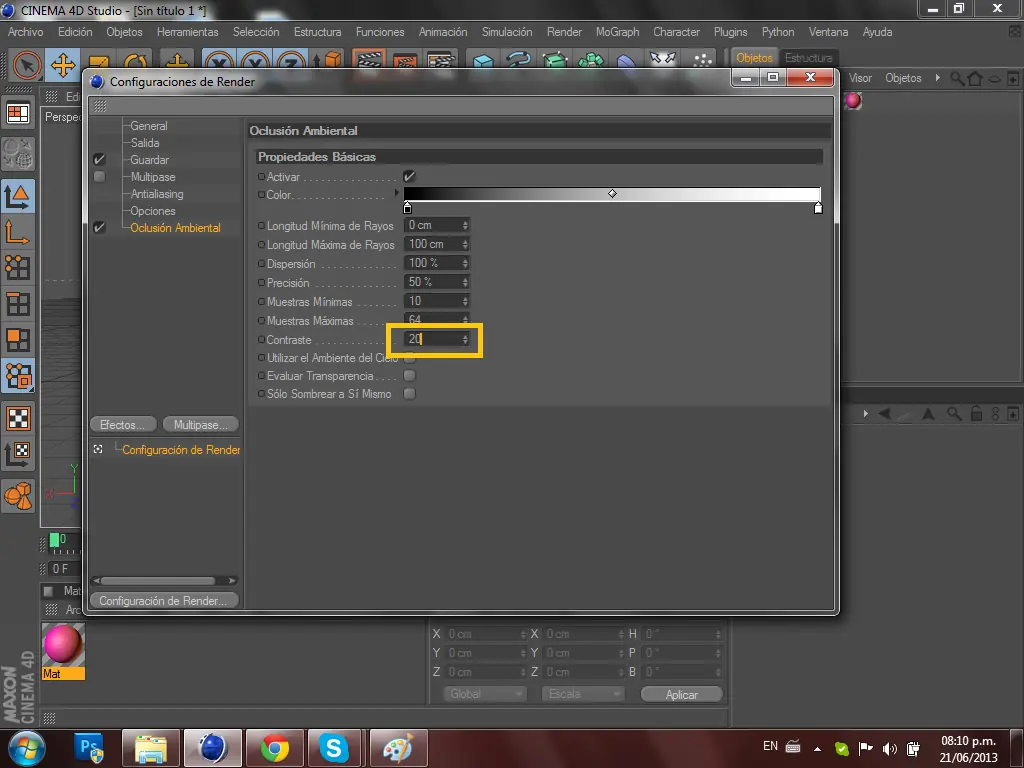Image resolution: width=1024 pixels, height=768 pixels.
Task: Open Render Settings clapperboard icon in toolbar
Action: point(441,61)
